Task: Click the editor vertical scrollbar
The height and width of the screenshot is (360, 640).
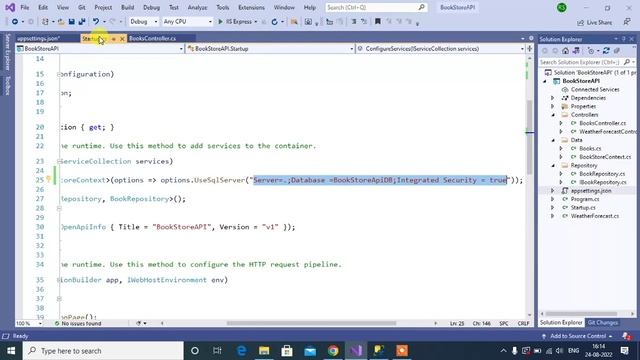Action: (529, 137)
